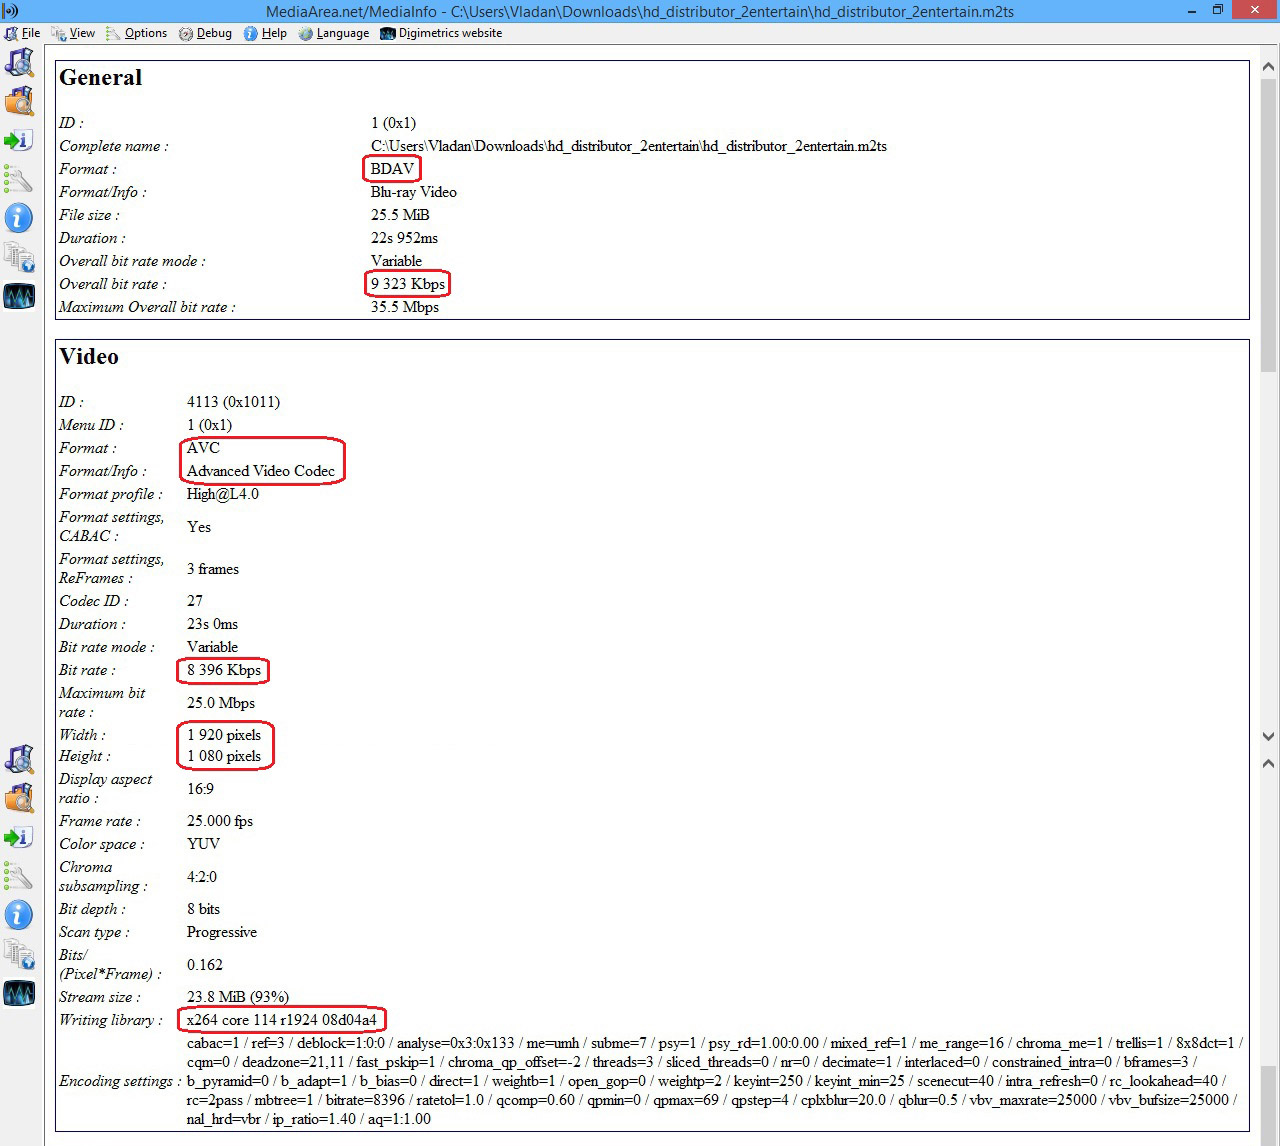Open the View menu
This screenshot has width=1280, height=1146.
pyautogui.click(x=74, y=33)
